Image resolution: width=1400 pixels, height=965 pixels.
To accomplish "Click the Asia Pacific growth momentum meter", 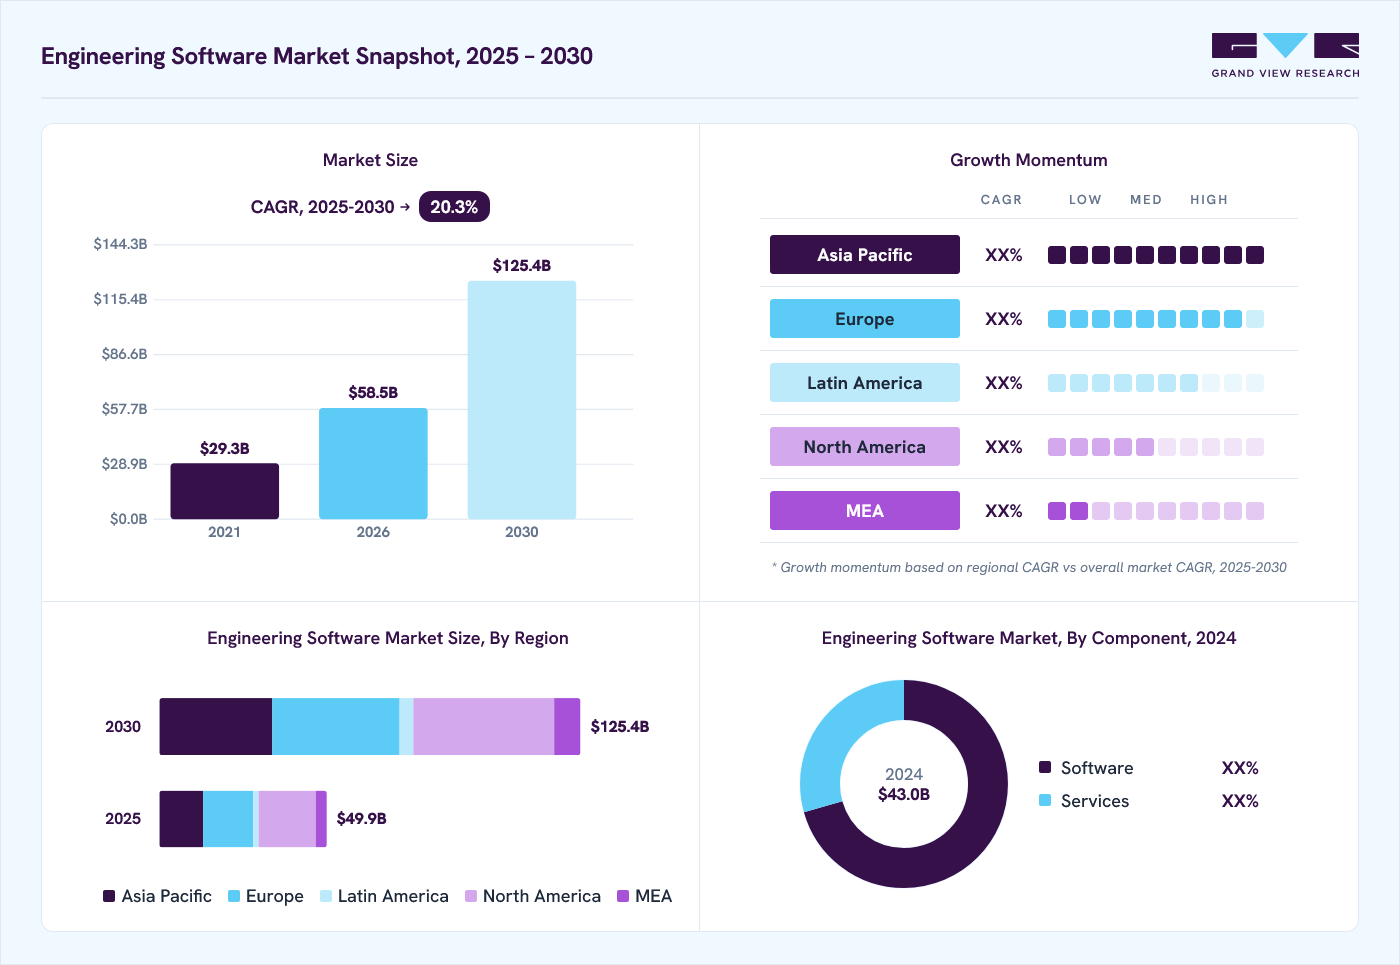I will coord(1156,255).
